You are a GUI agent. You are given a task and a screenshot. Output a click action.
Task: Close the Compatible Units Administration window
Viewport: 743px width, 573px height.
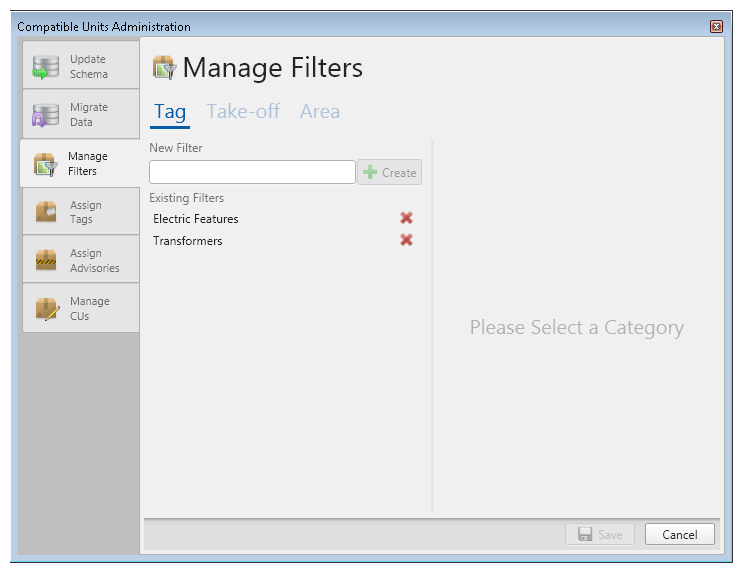(x=716, y=27)
